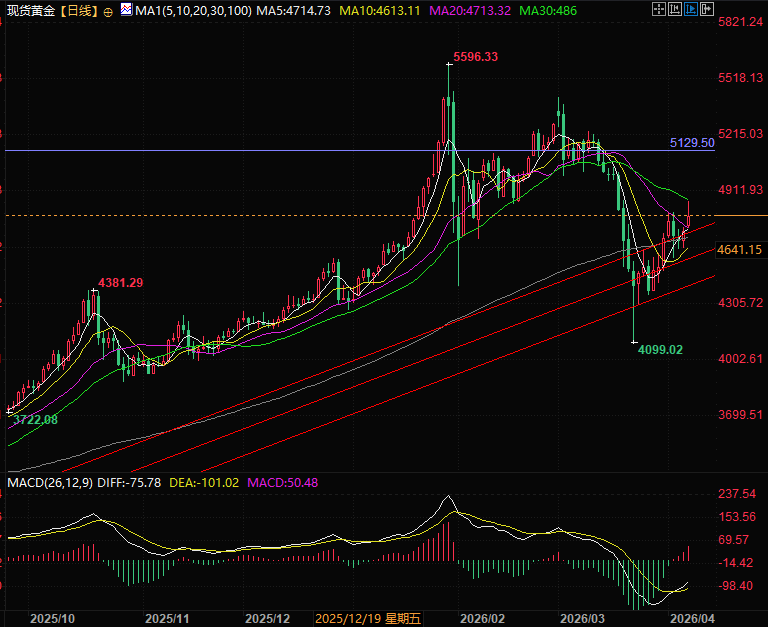The height and width of the screenshot is (627, 768).
Task: Click the 5596.33 high price marker
Action: [475, 57]
